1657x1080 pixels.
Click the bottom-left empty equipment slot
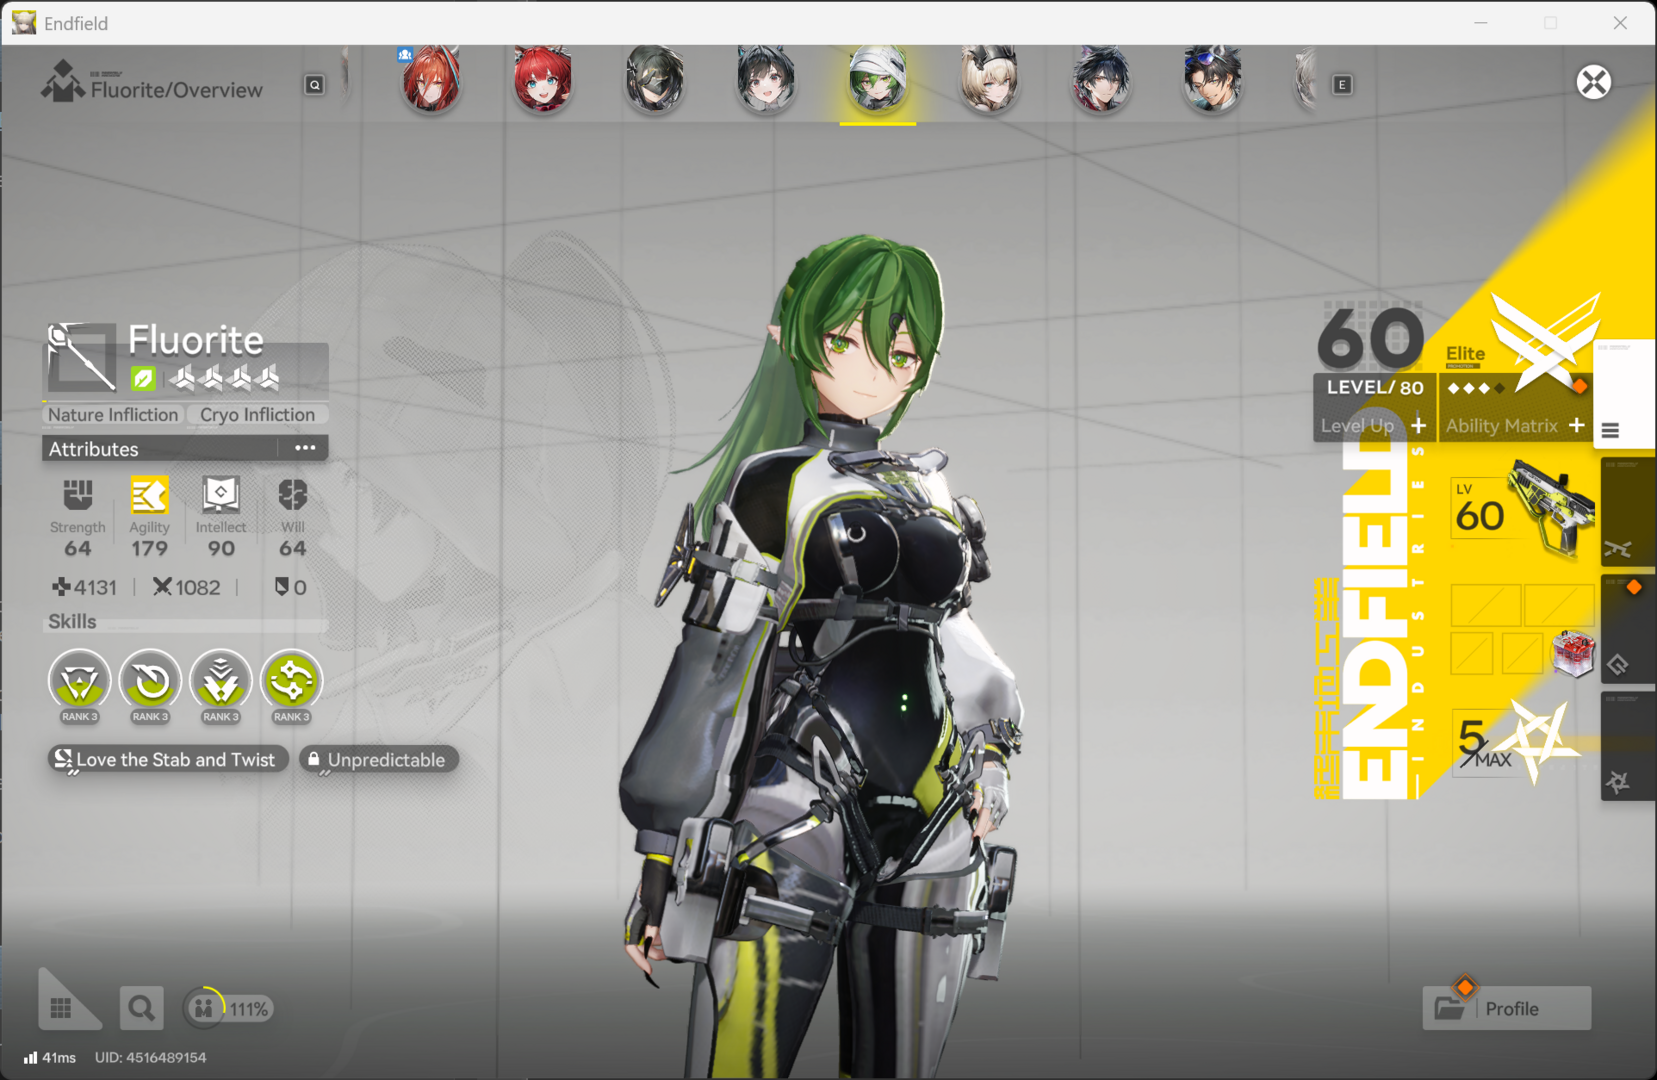(1472, 653)
